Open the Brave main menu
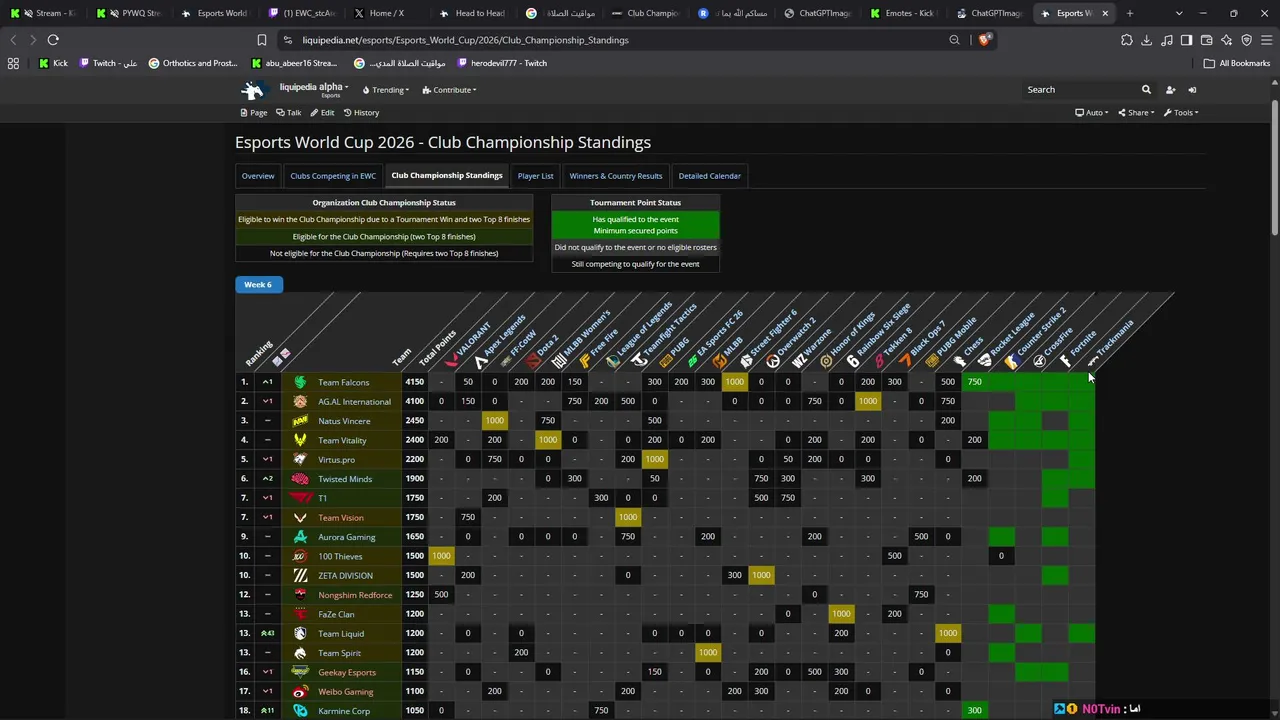1280x720 pixels. (1266, 40)
